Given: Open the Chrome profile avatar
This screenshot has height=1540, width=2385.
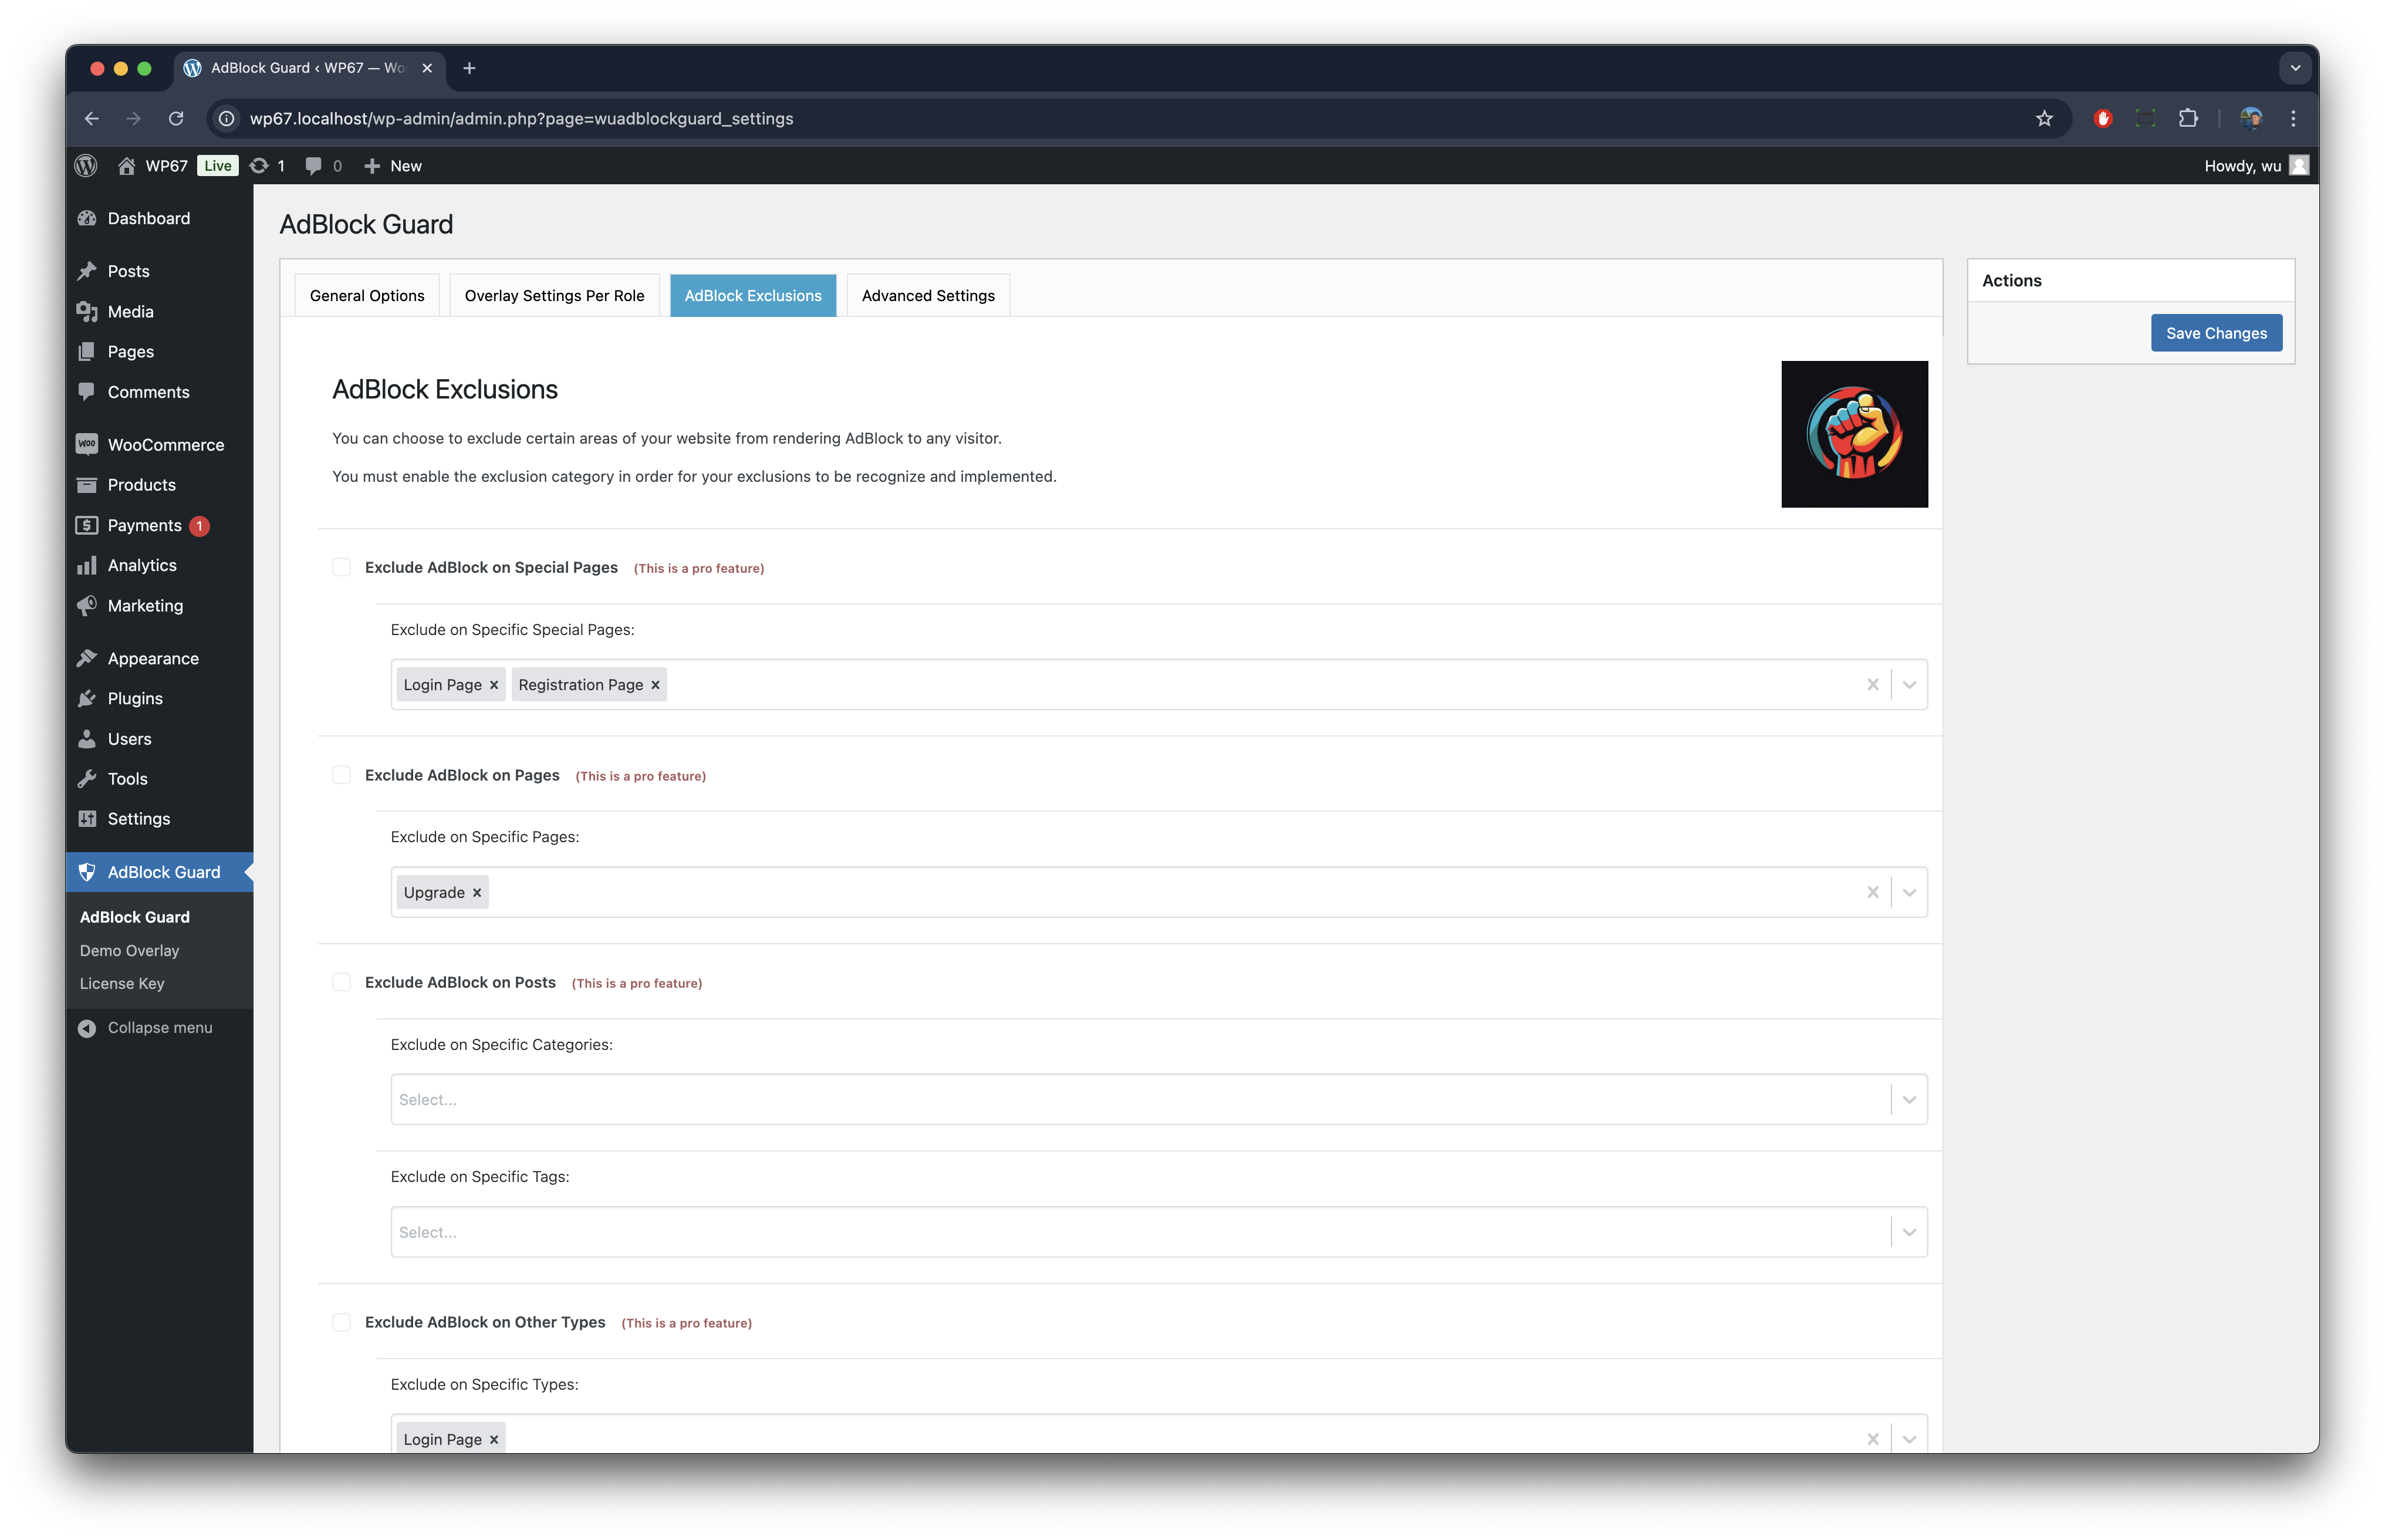Looking at the screenshot, I should coord(2250,119).
